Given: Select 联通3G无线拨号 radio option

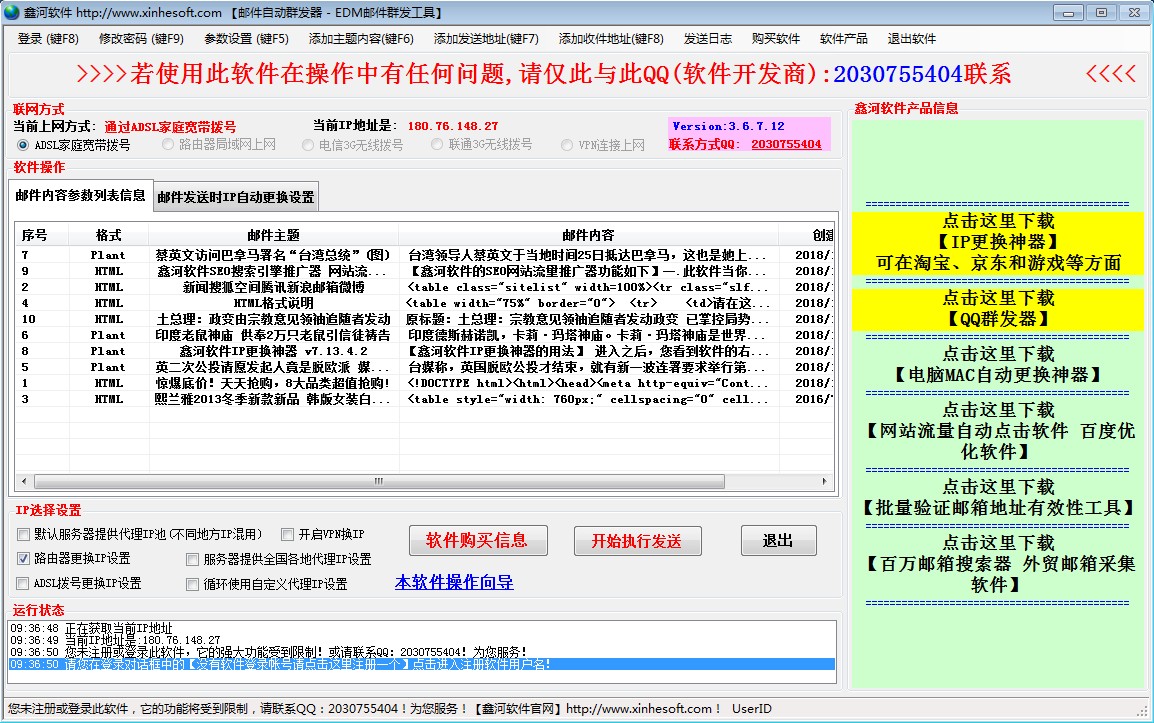Looking at the screenshot, I should [482, 144].
